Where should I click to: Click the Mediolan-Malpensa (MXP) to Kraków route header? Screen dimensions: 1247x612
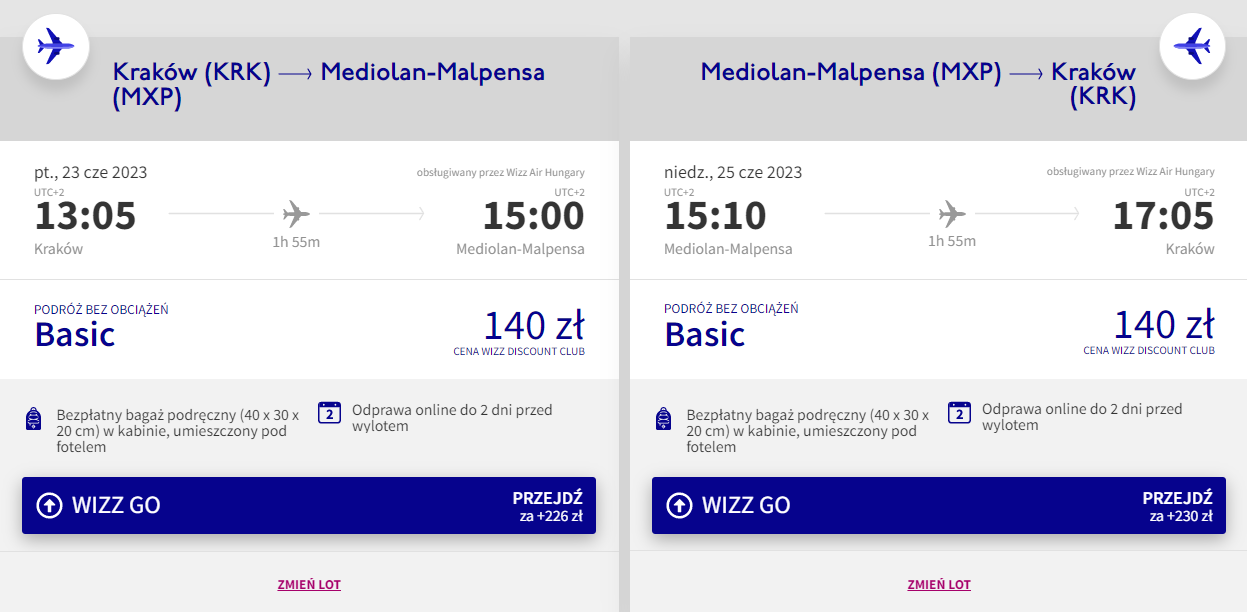[x=918, y=85]
